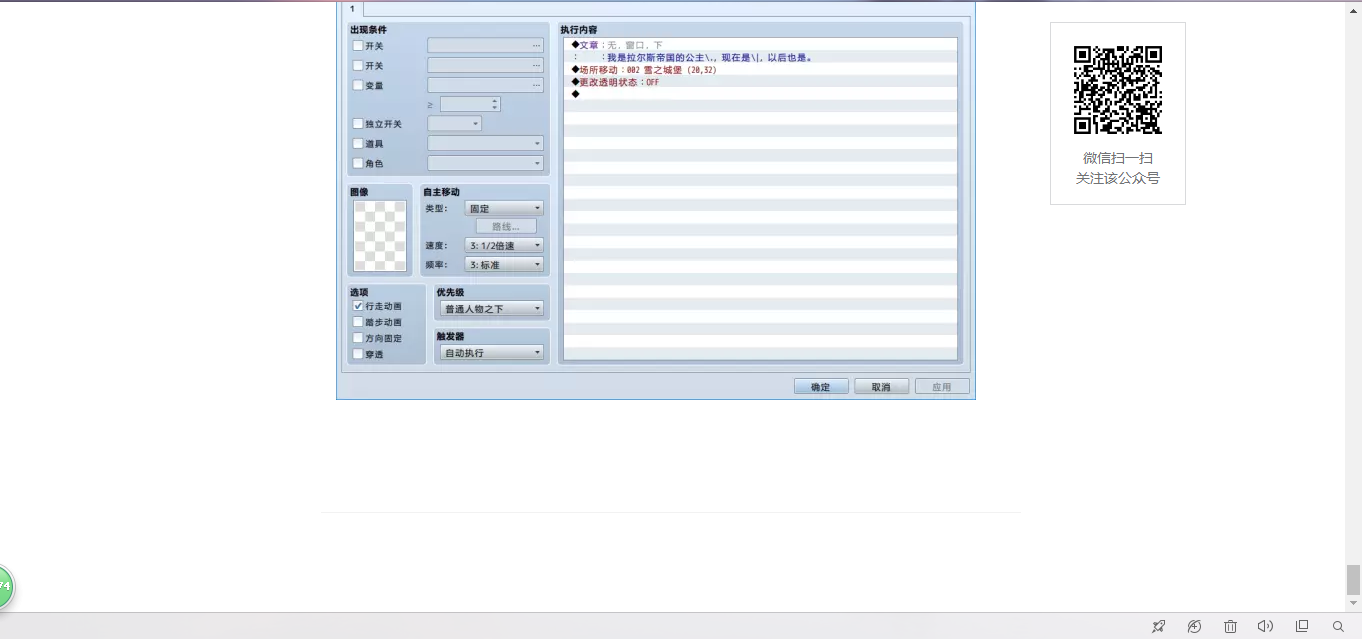The image size is (1362, 639).
Task: Select the 我是拉尔斯帝国的公主 dialogue line
Action: [760, 58]
